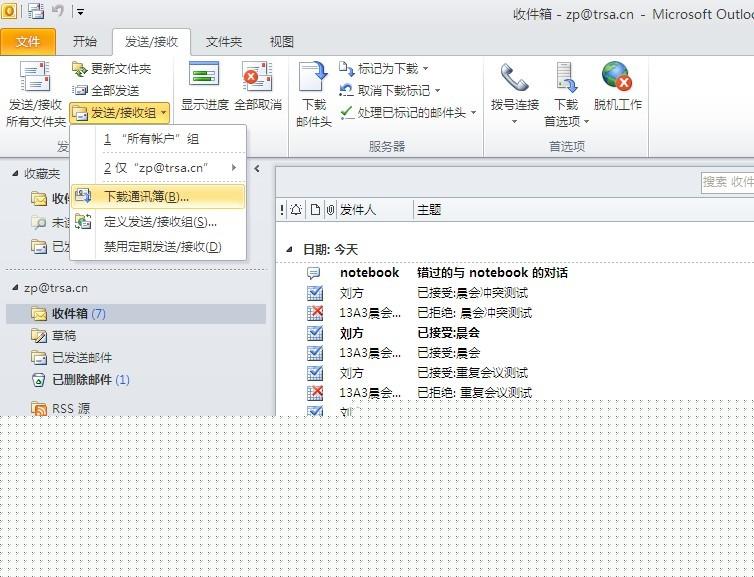This screenshot has height=577, width=754.
Task: Collapse the zp@trsa.cn account tree
Action: [x=15, y=288]
